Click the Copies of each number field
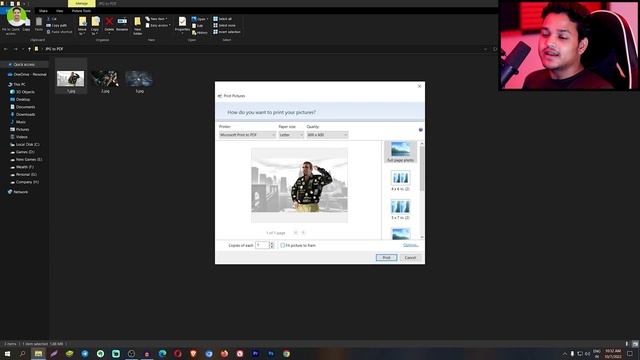 (262, 245)
